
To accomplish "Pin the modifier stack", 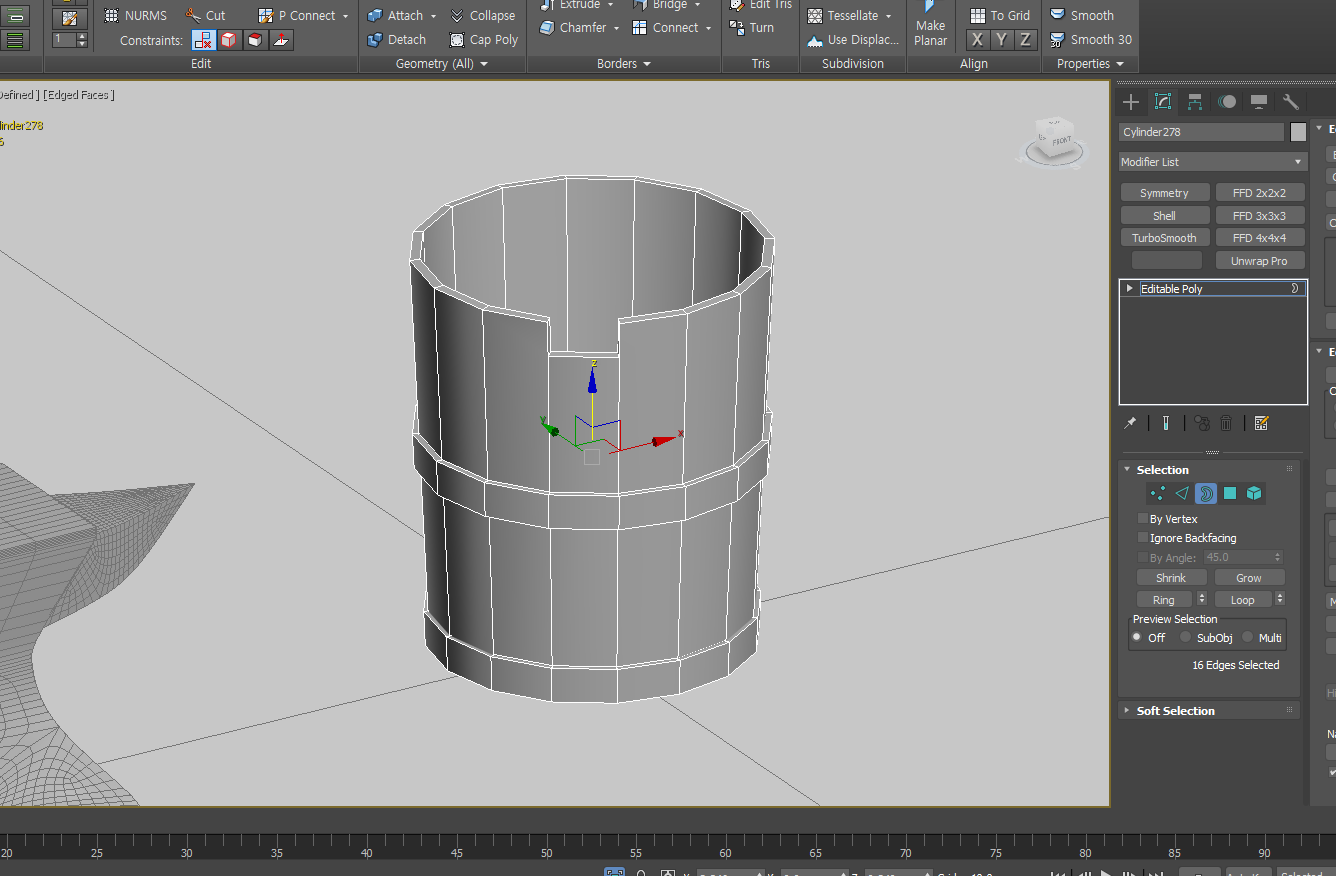I will tap(1130, 423).
